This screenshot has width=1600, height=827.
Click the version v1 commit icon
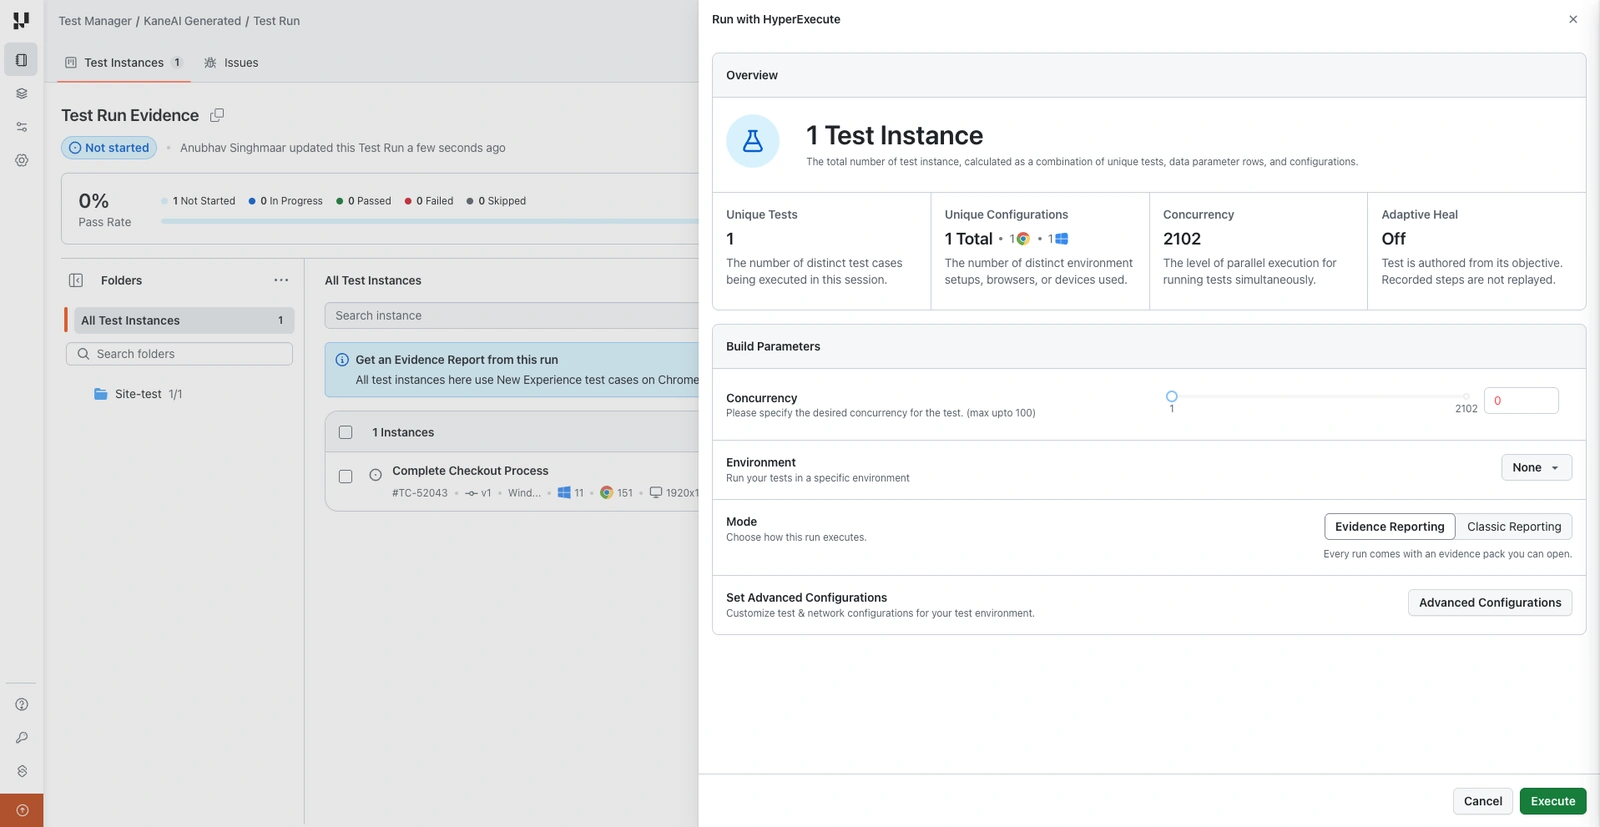[x=471, y=493]
